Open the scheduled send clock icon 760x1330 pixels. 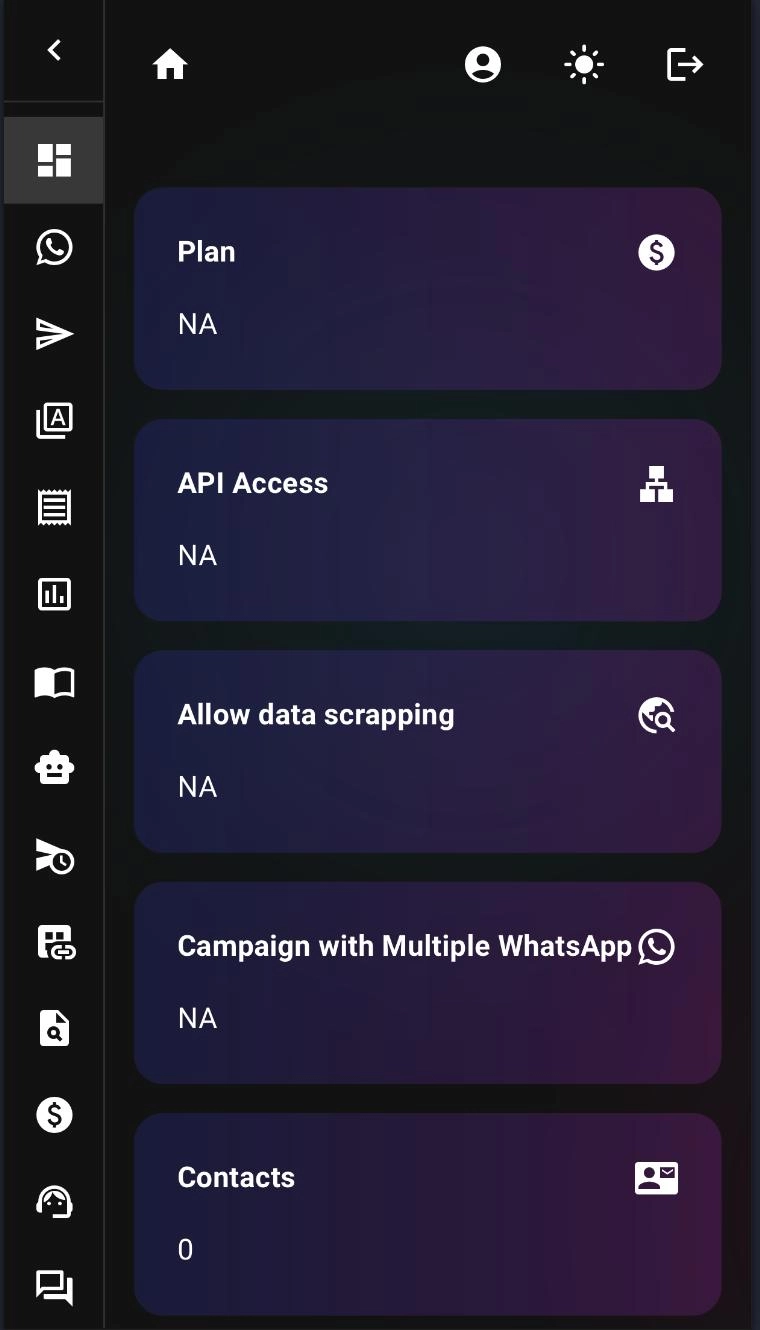tap(54, 856)
